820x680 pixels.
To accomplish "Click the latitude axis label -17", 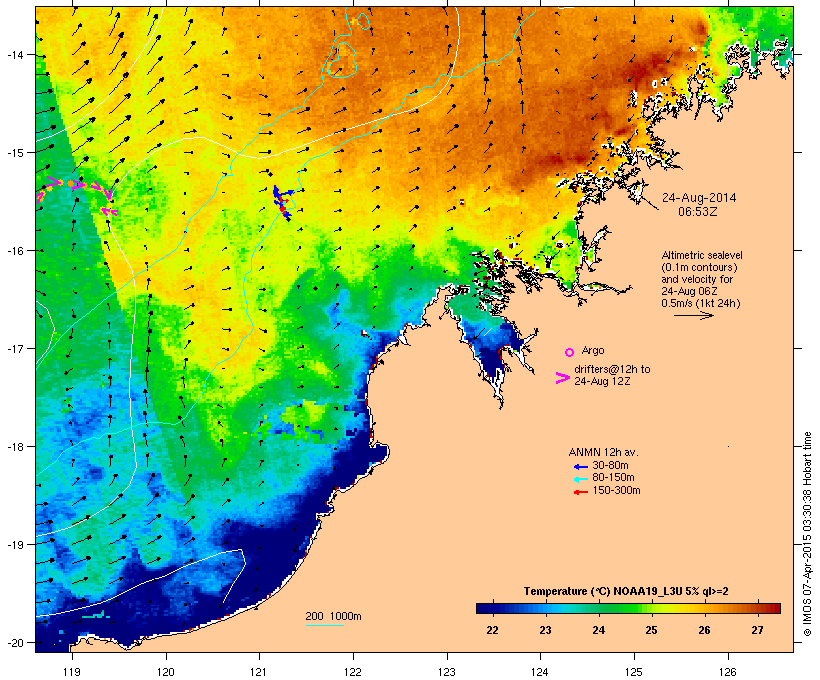I will click(14, 348).
